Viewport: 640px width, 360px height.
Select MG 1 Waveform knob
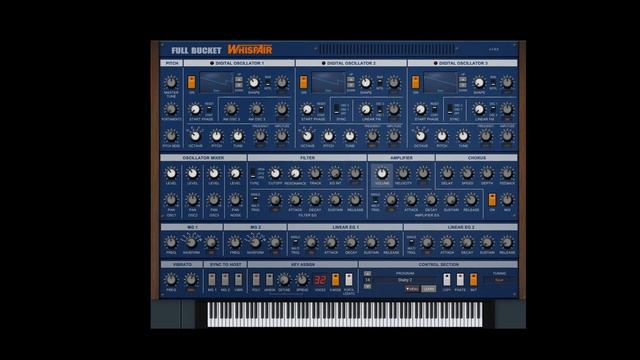[191, 243]
